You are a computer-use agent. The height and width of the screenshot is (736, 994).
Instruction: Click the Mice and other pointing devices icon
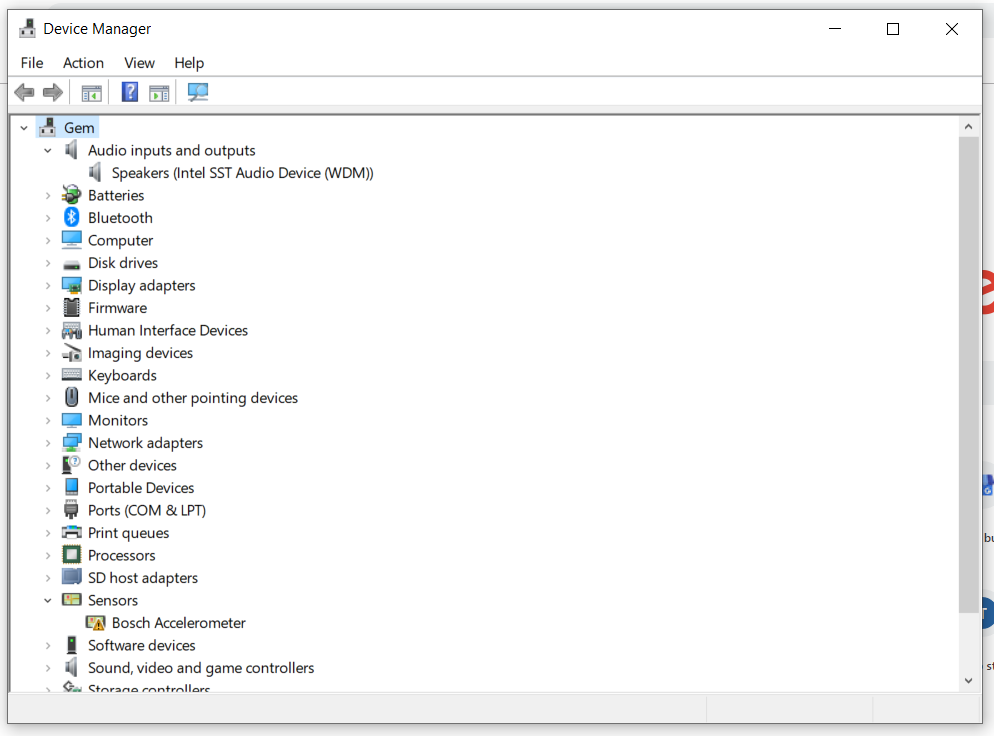72,397
